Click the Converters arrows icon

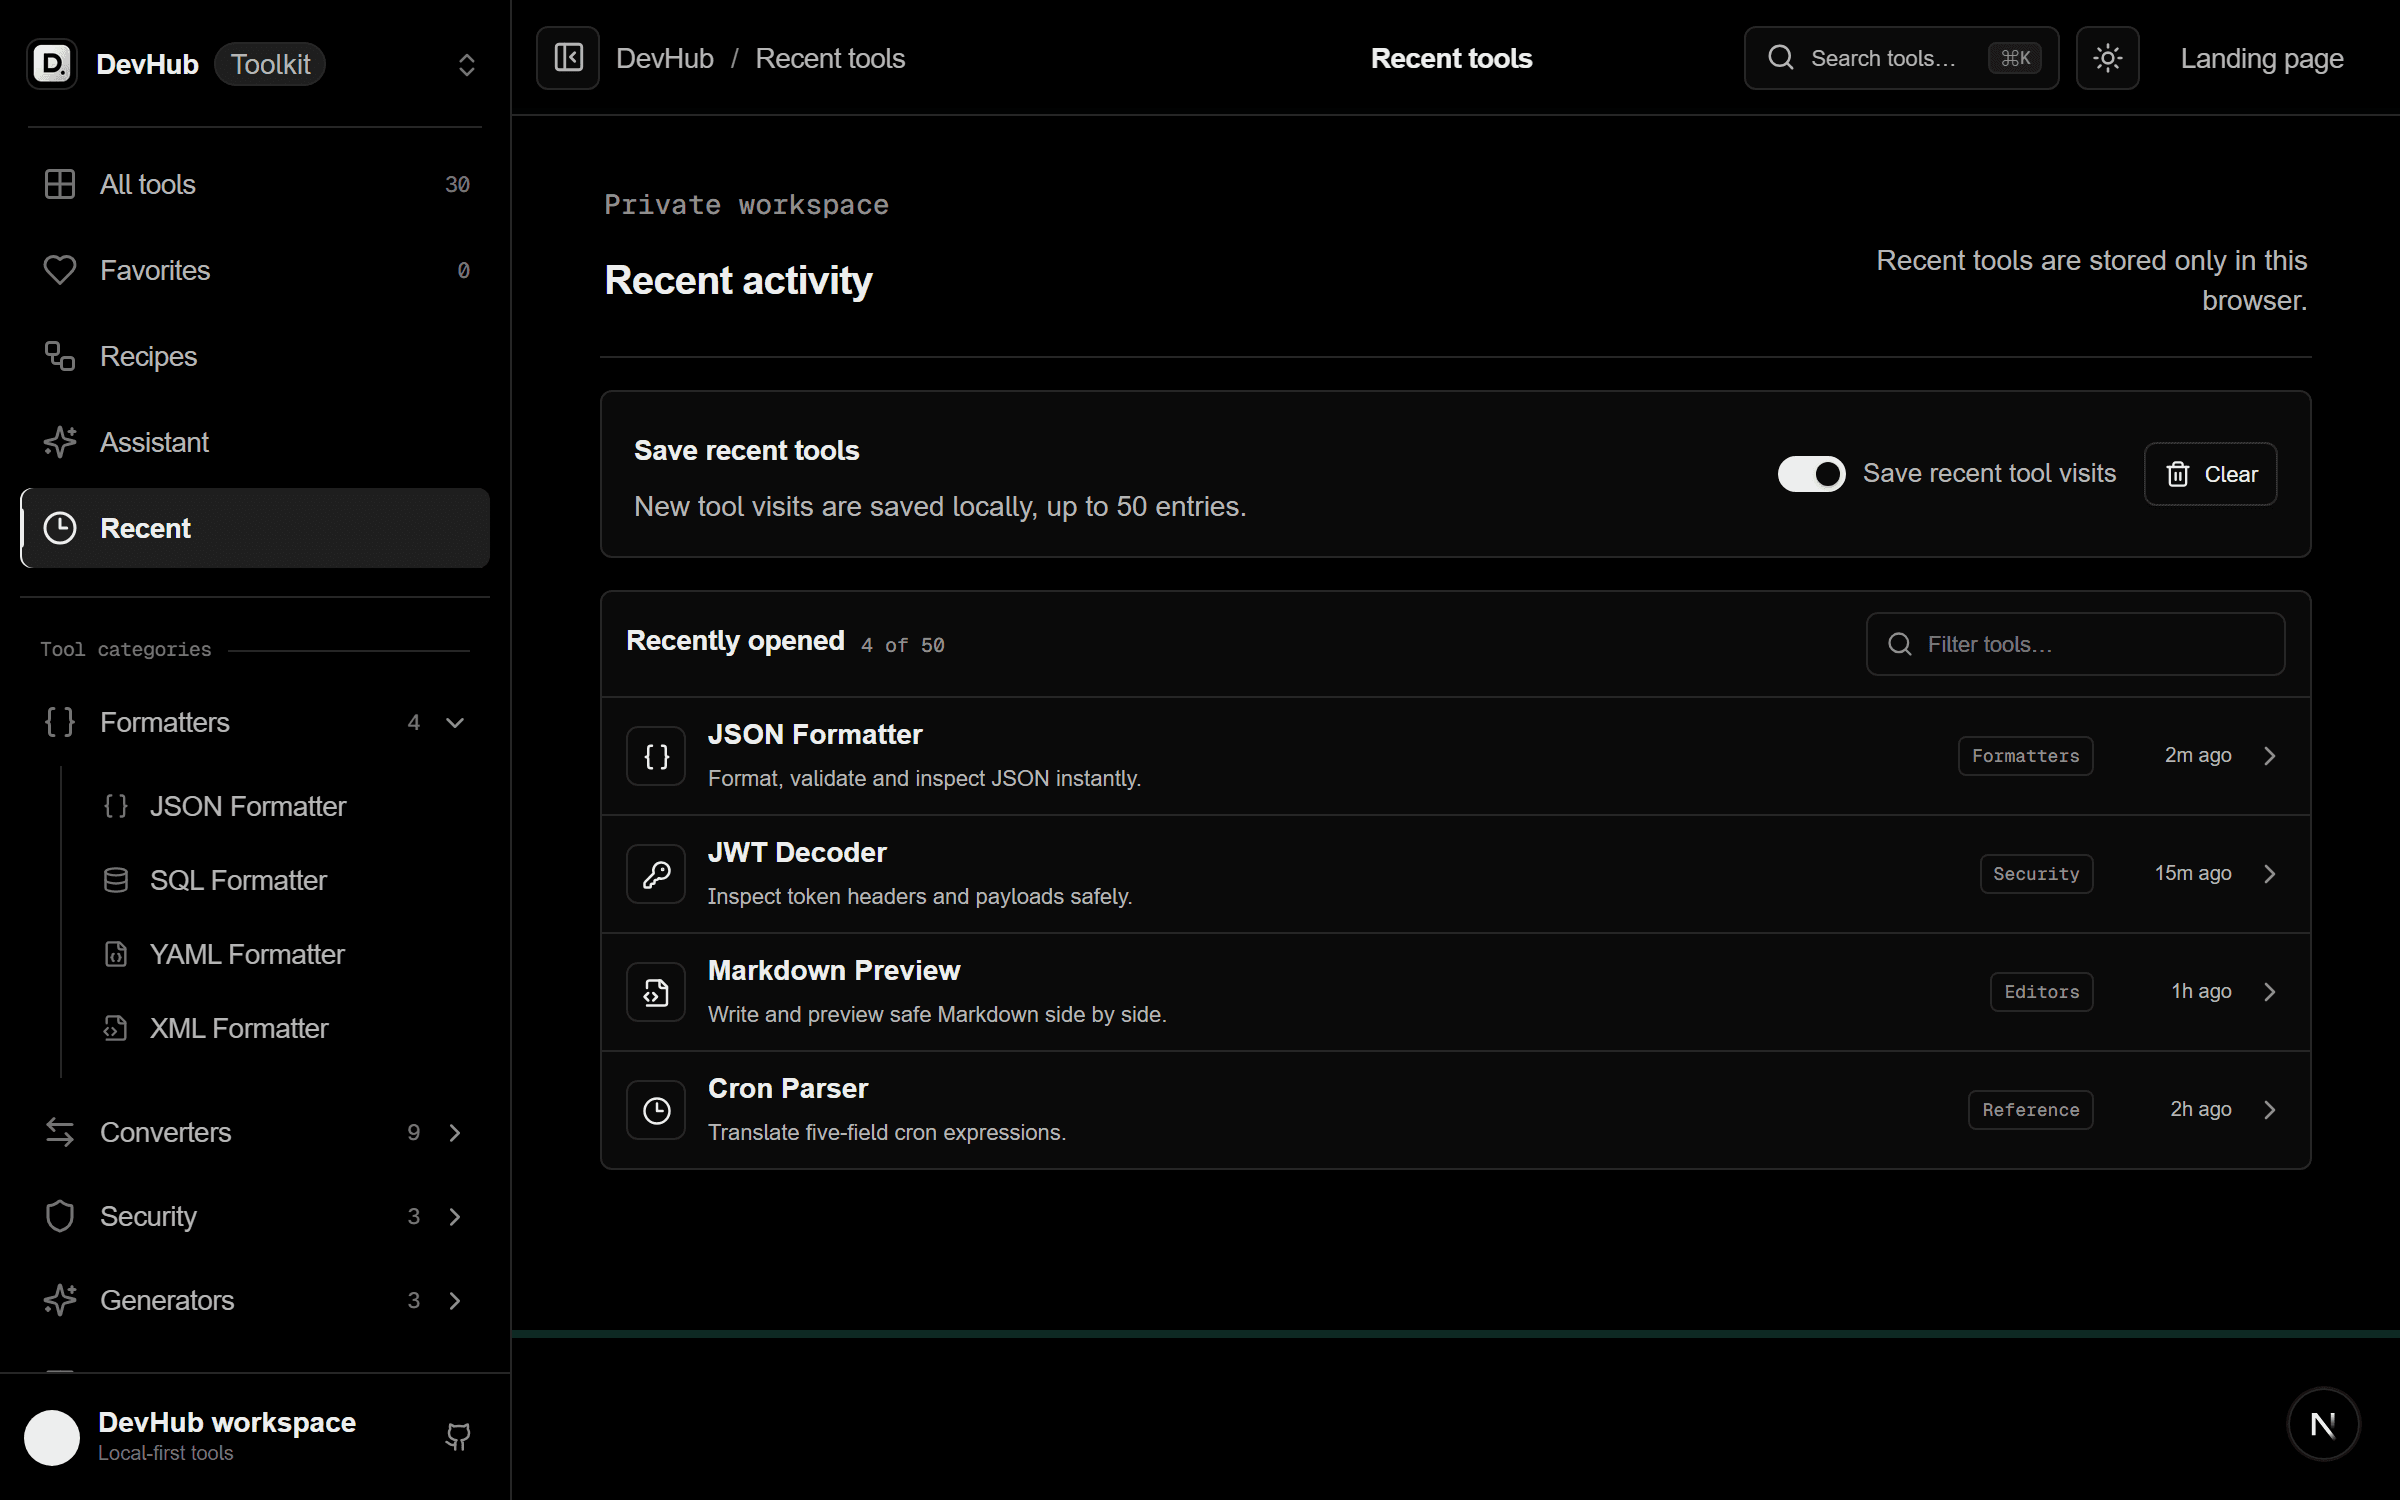tap(60, 1132)
